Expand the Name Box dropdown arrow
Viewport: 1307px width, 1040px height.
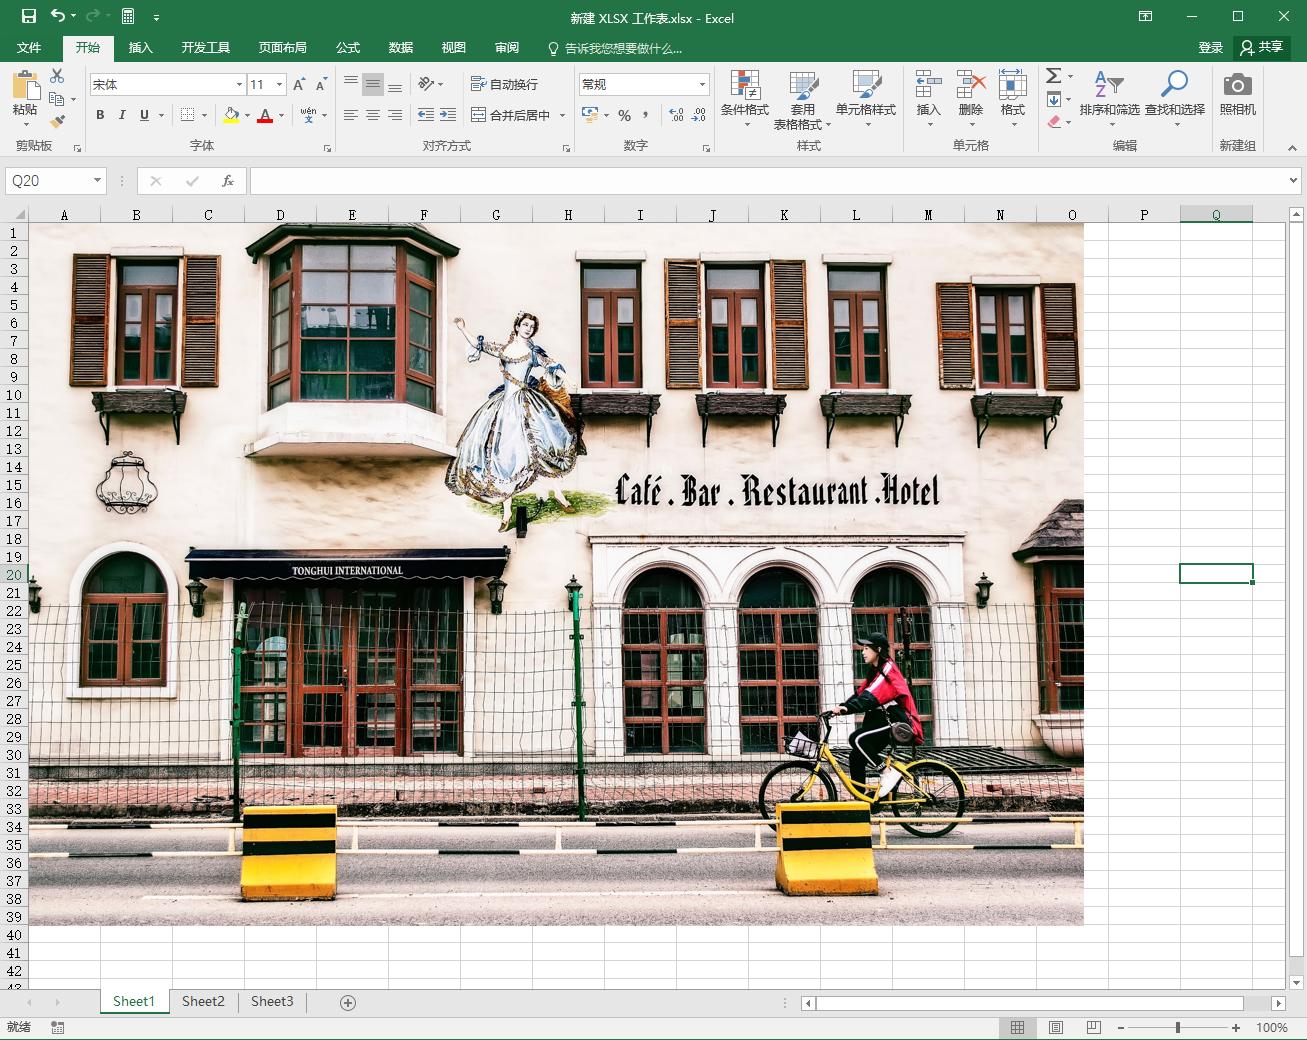tap(97, 181)
